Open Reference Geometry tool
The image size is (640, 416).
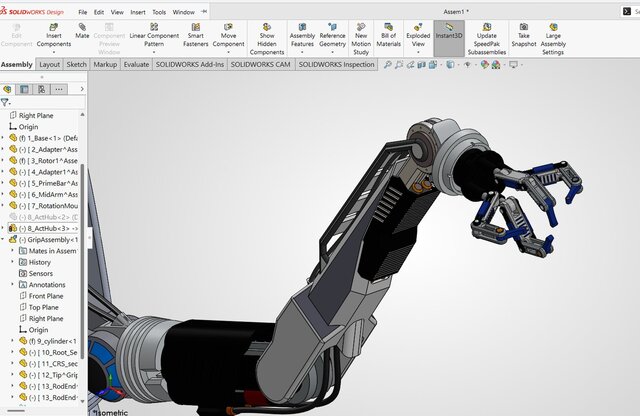332,35
